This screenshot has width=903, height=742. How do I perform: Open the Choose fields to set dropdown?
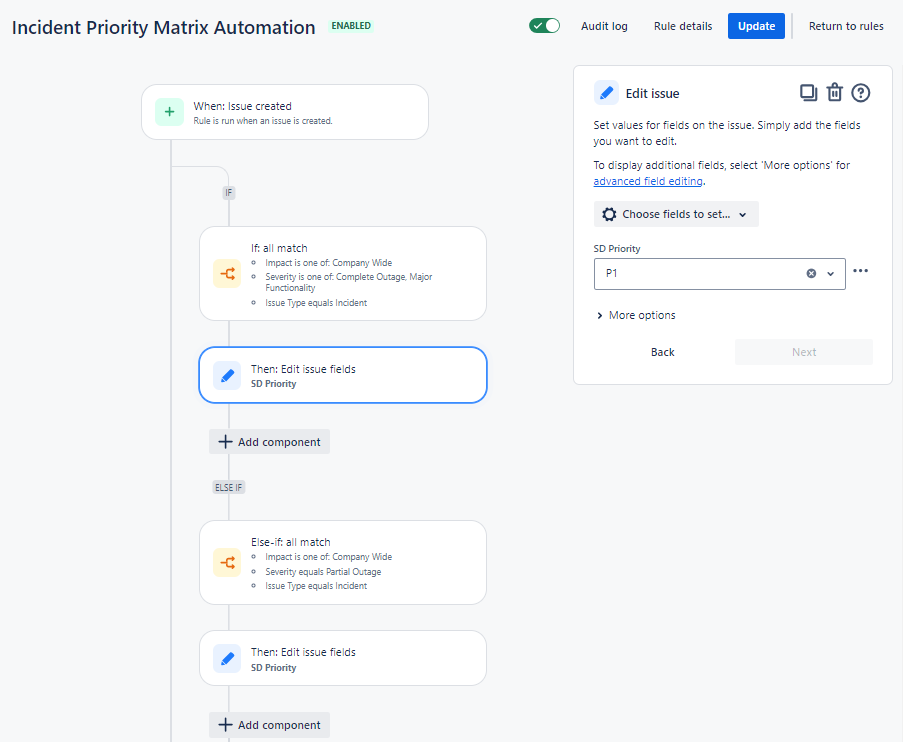tap(675, 213)
